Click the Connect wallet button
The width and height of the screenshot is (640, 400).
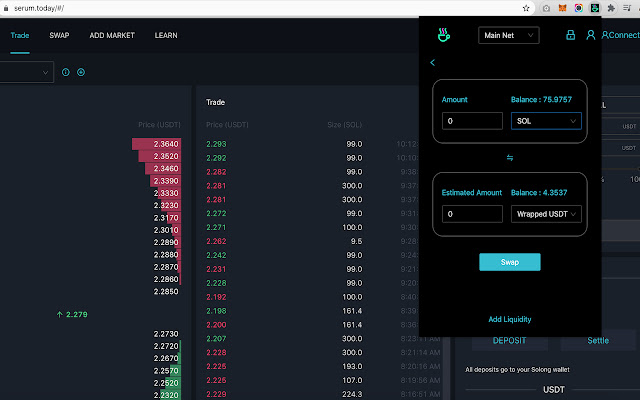620,35
